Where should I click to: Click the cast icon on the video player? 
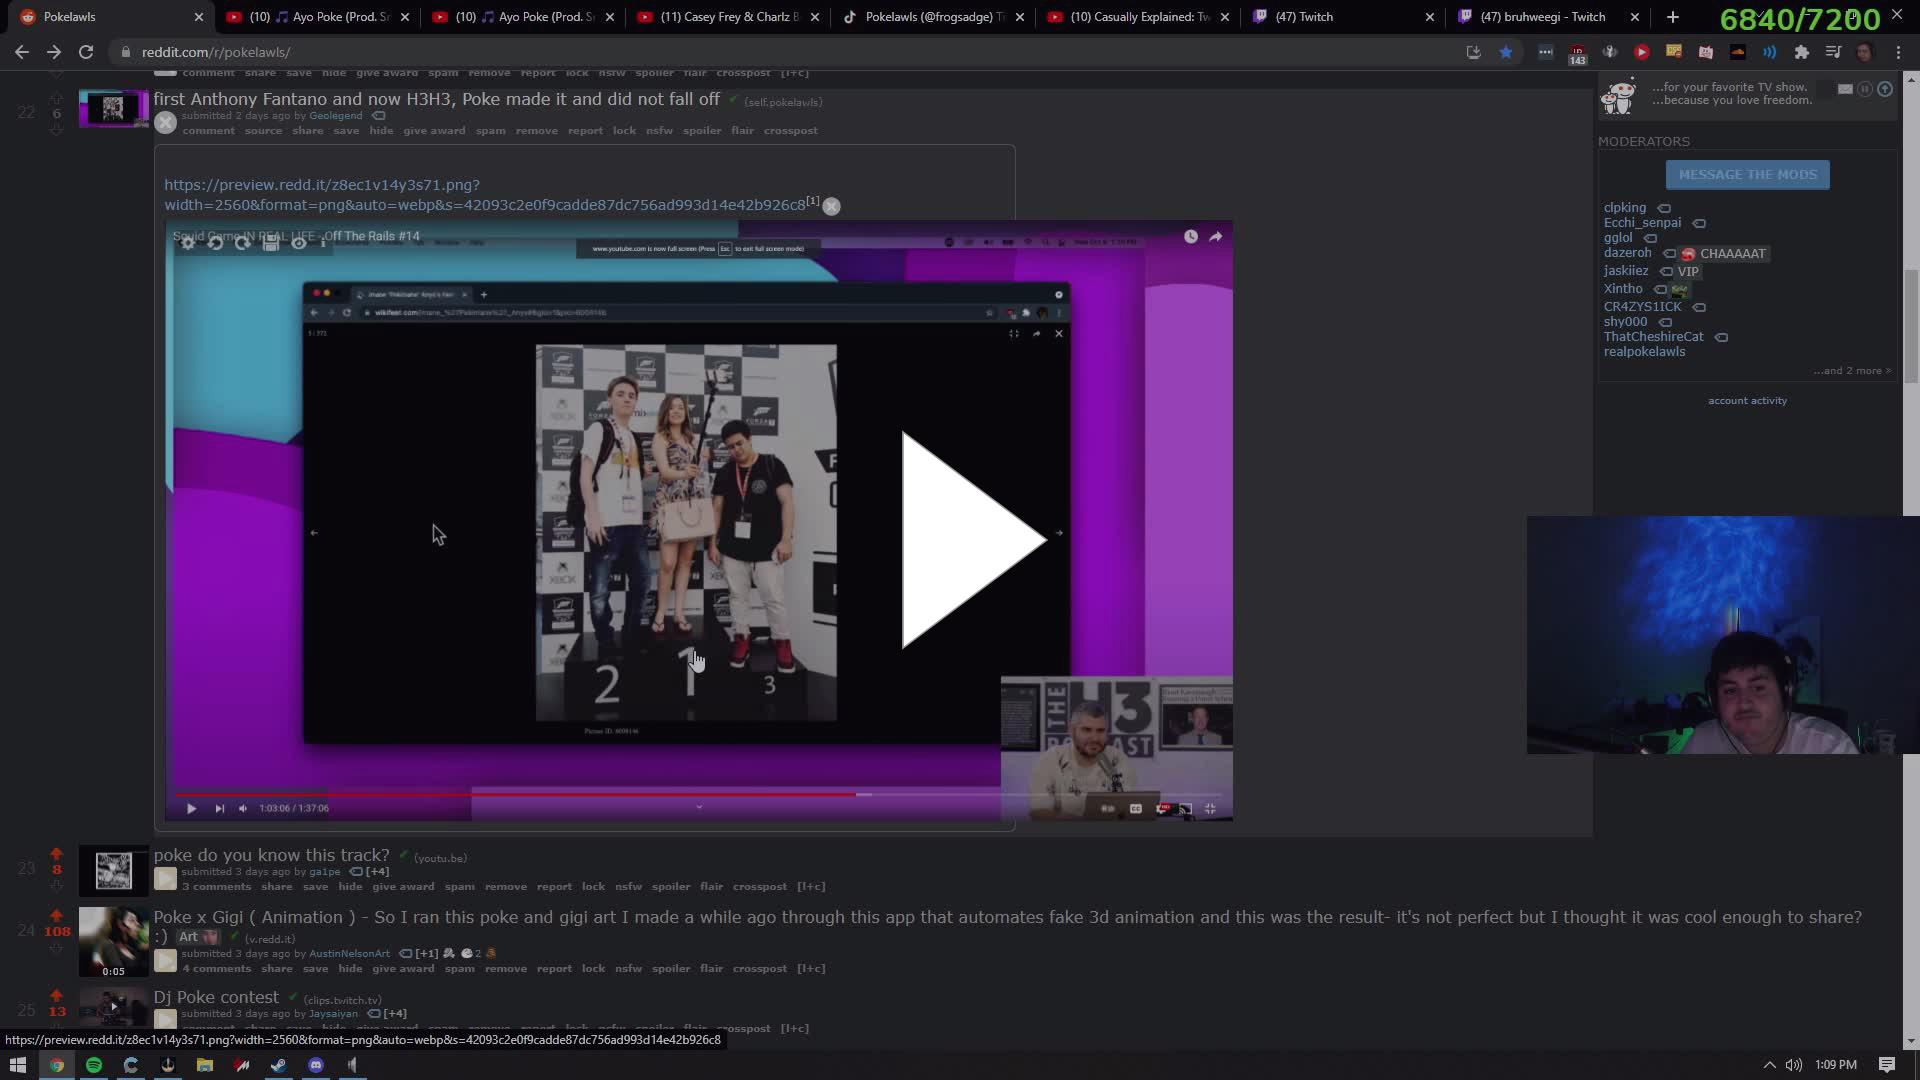pyautogui.click(x=1184, y=807)
